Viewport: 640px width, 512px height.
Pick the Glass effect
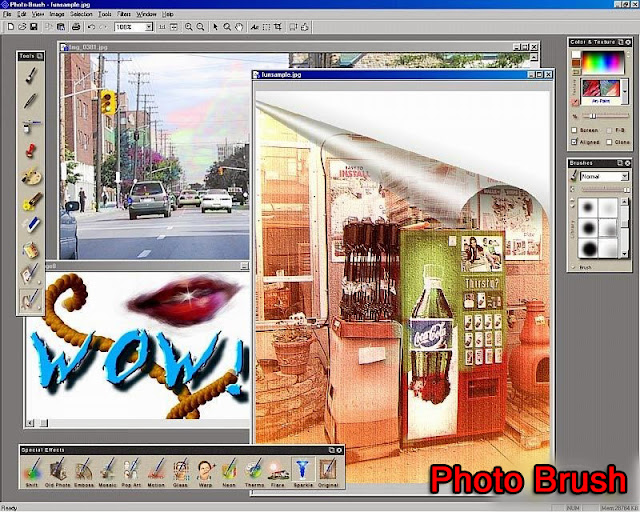(180, 472)
